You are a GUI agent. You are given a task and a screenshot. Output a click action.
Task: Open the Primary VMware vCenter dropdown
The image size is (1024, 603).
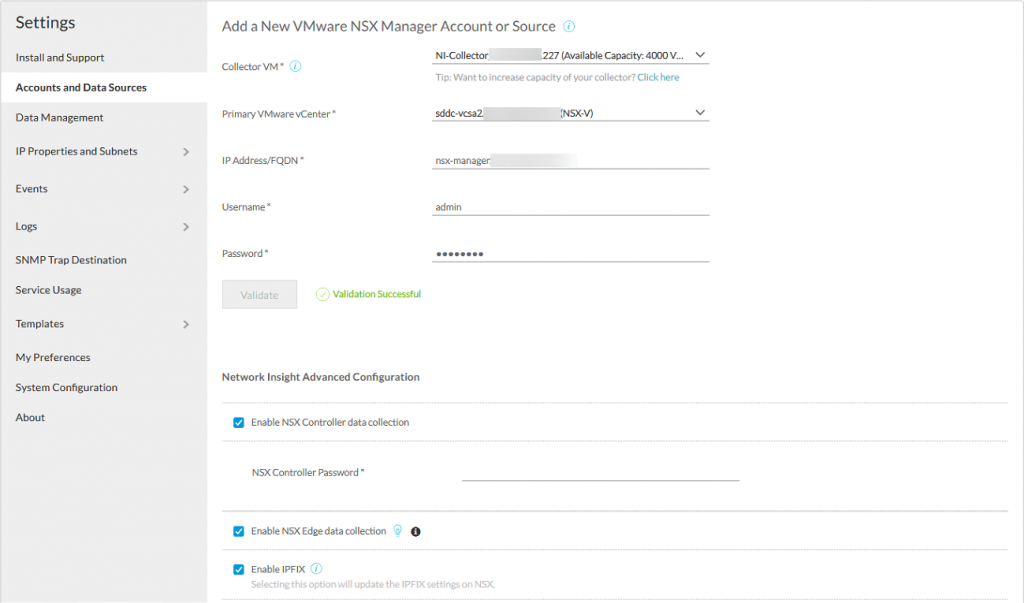point(570,113)
